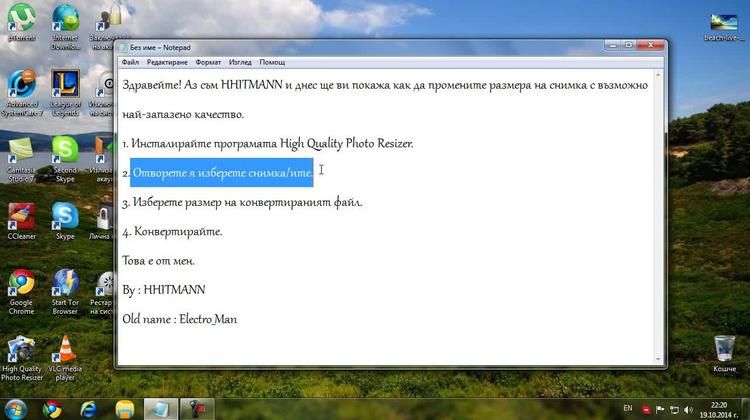Open Internet Download Manager desktop icon
The height and width of the screenshot is (420, 750).
(65, 26)
